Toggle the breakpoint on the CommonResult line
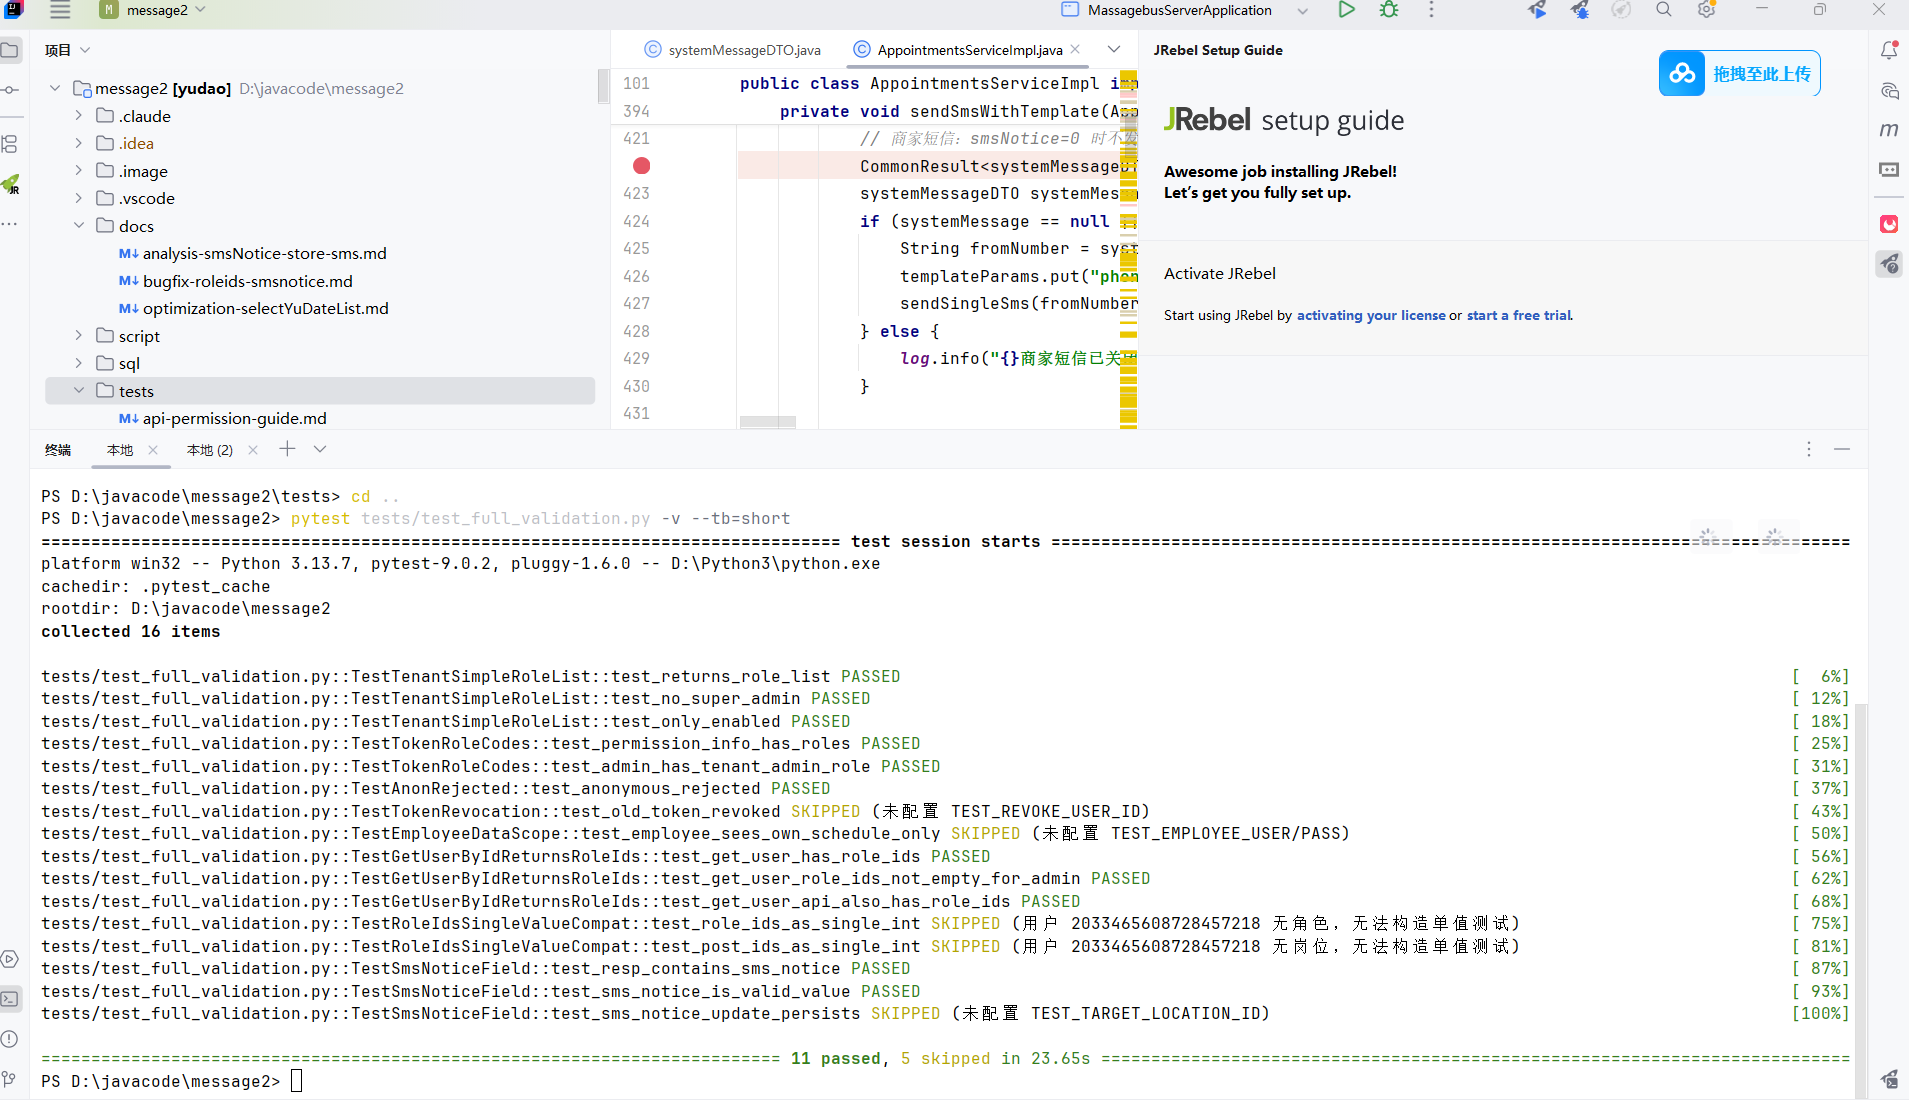 (x=642, y=166)
